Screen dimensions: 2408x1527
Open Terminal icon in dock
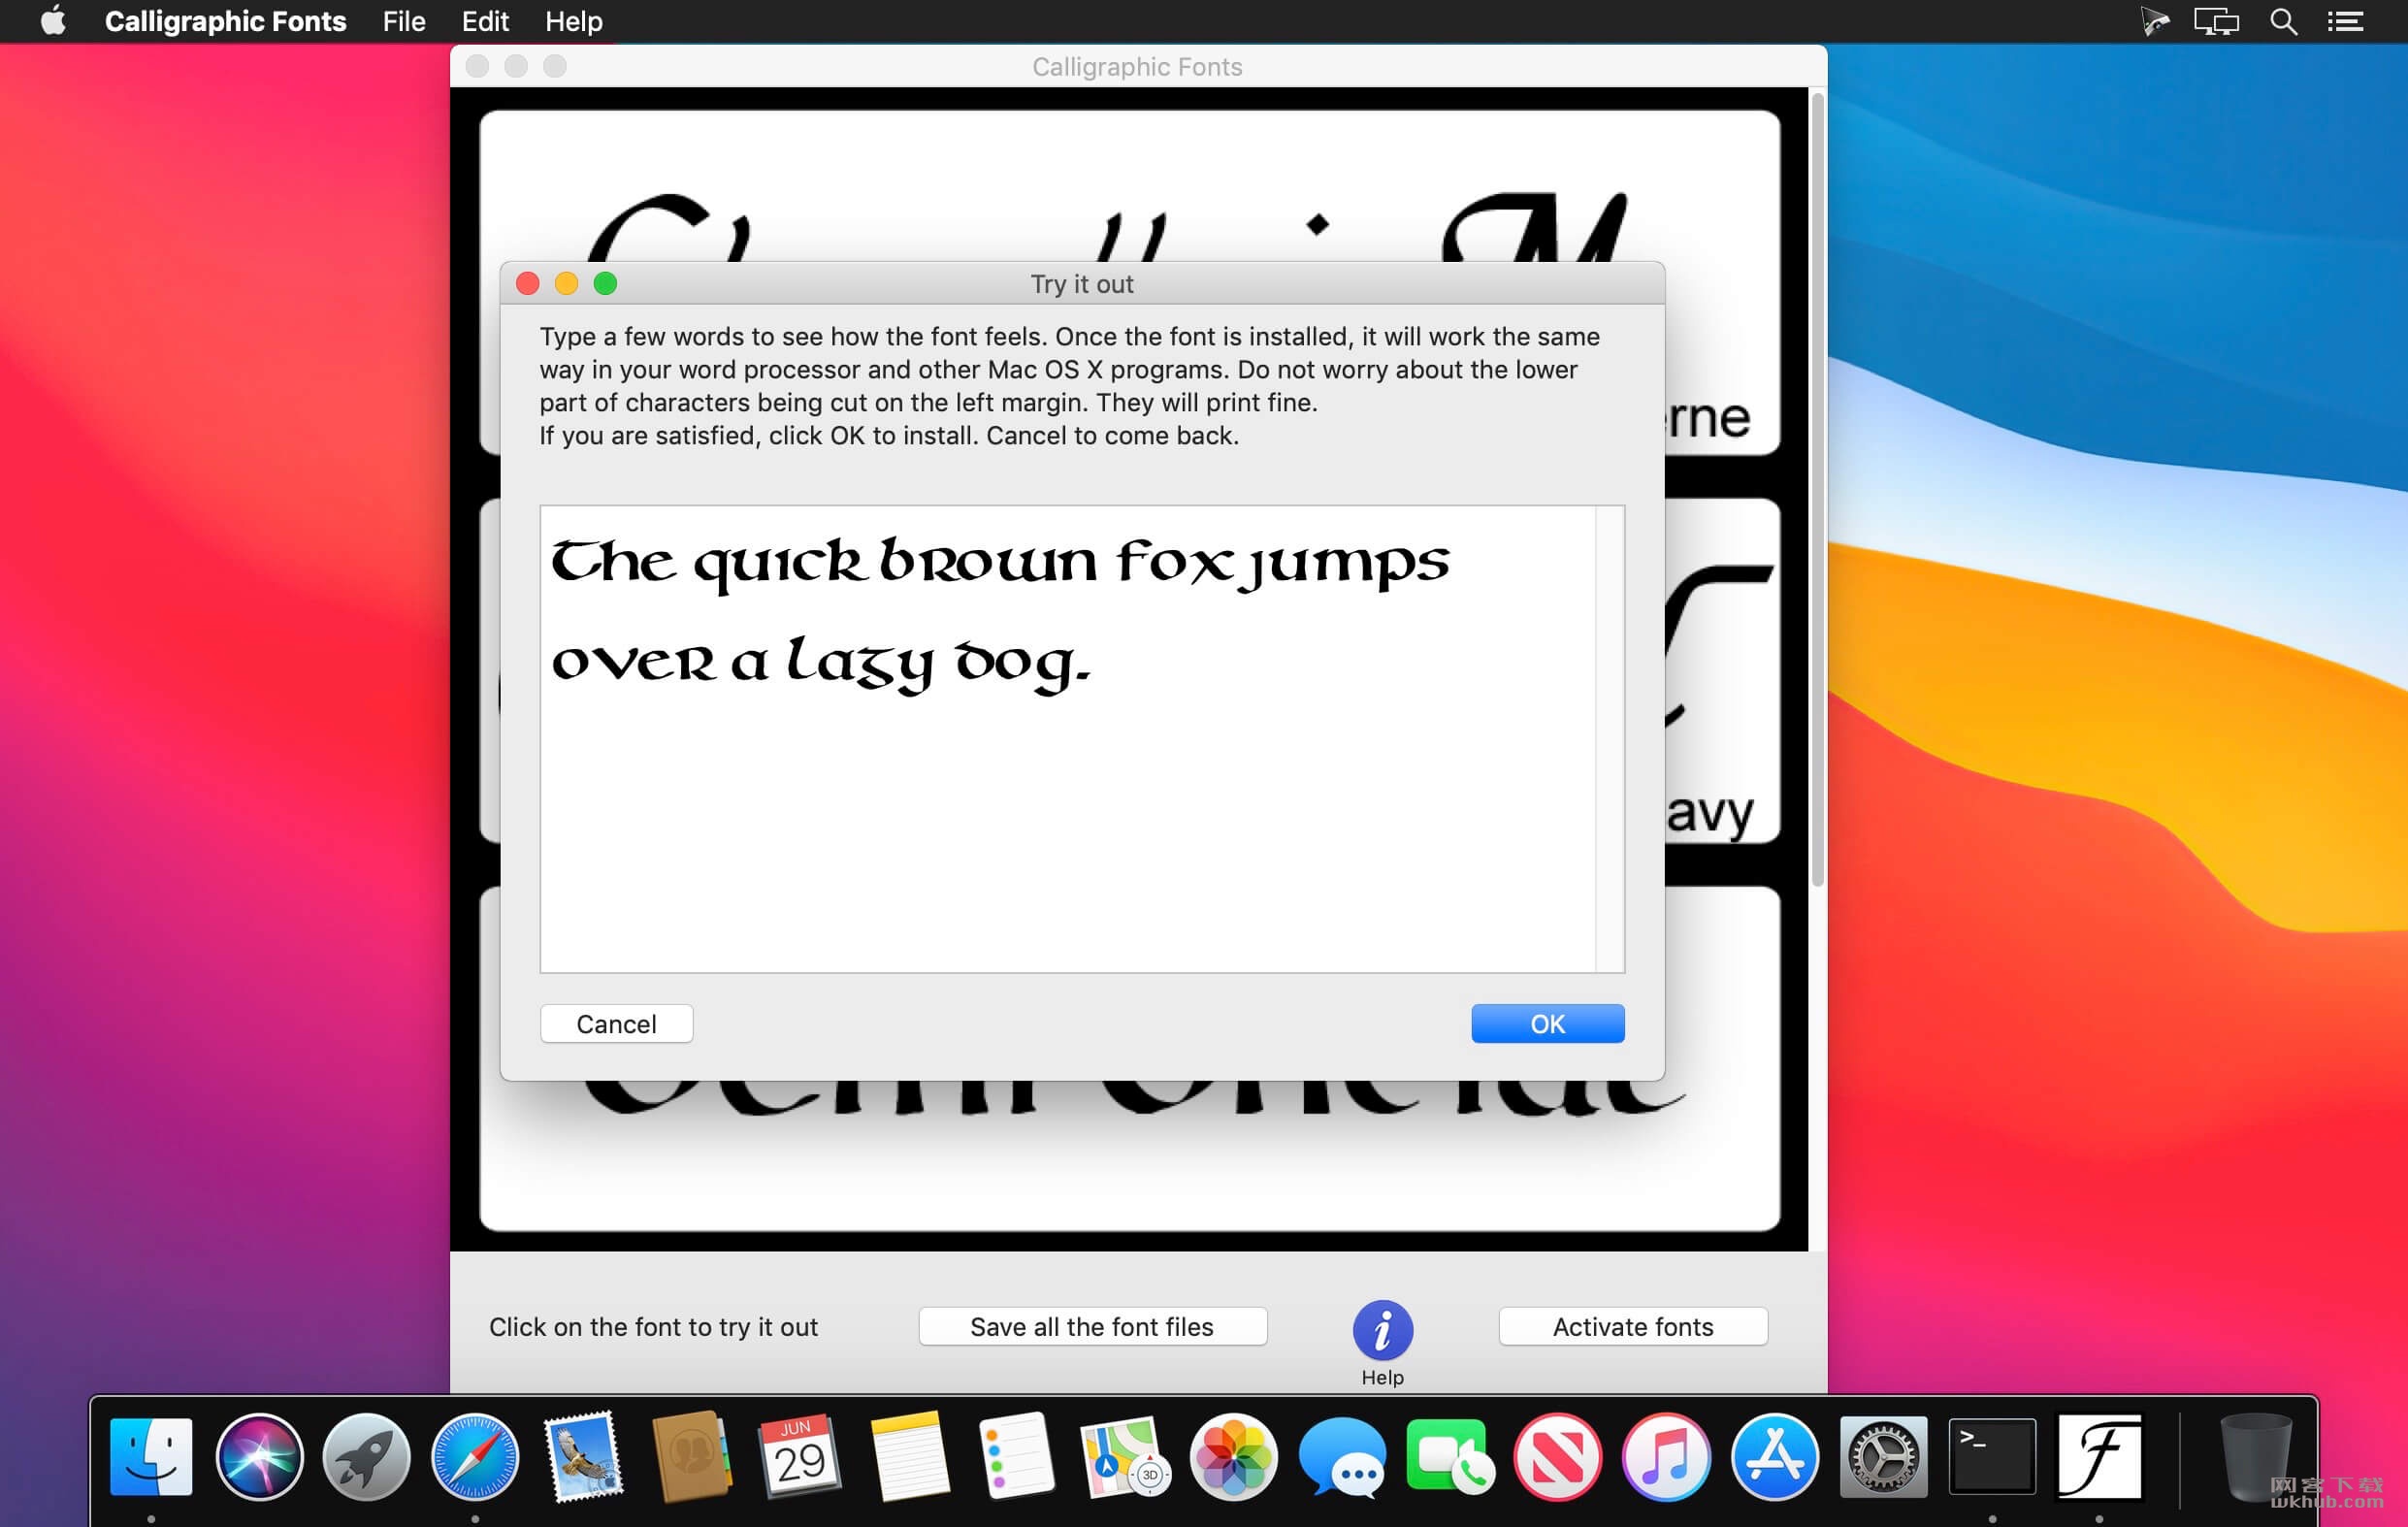[x=1992, y=1456]
